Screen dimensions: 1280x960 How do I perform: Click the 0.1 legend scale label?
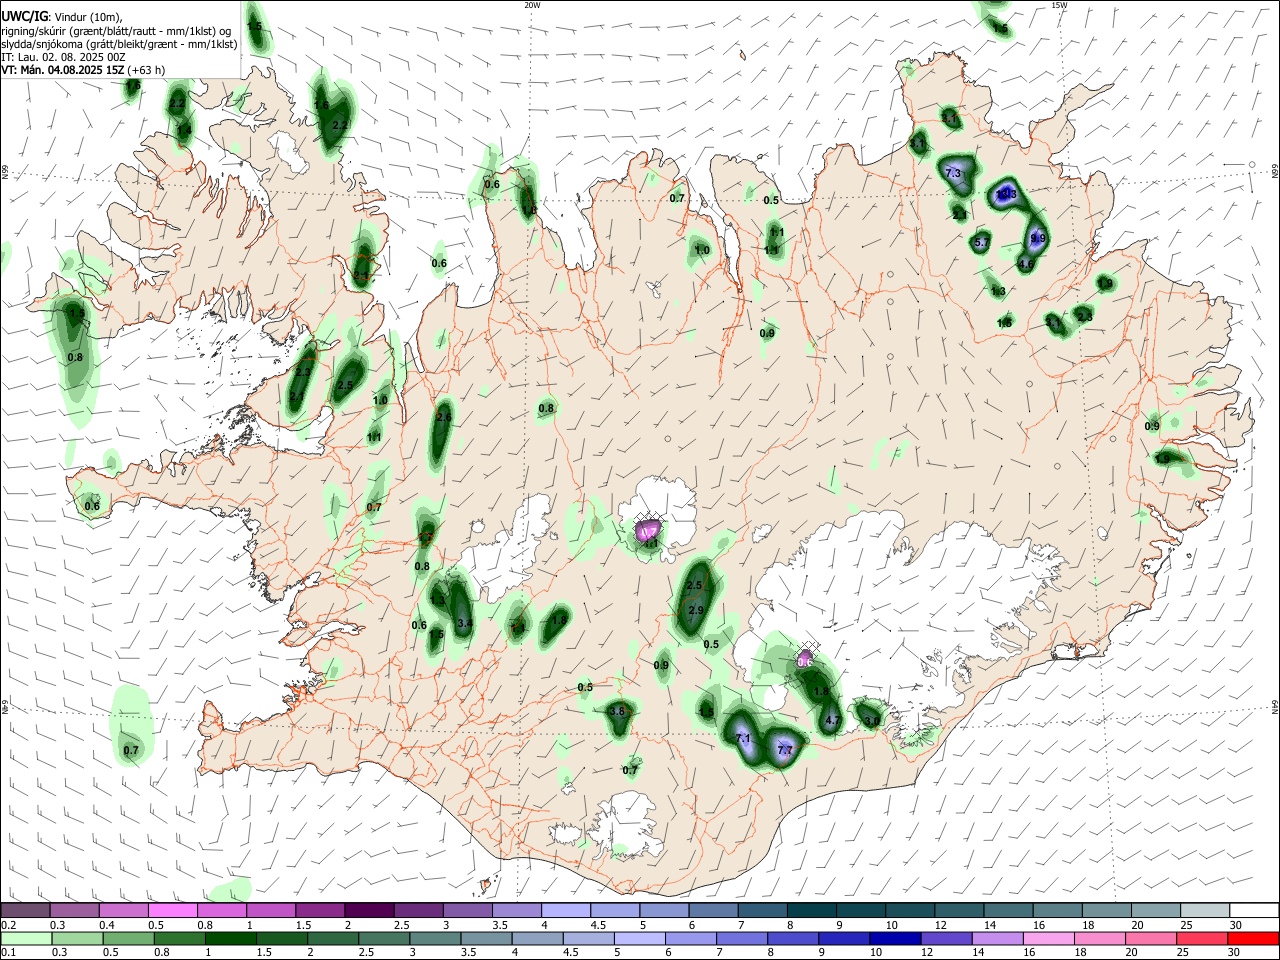pos(8,953)
